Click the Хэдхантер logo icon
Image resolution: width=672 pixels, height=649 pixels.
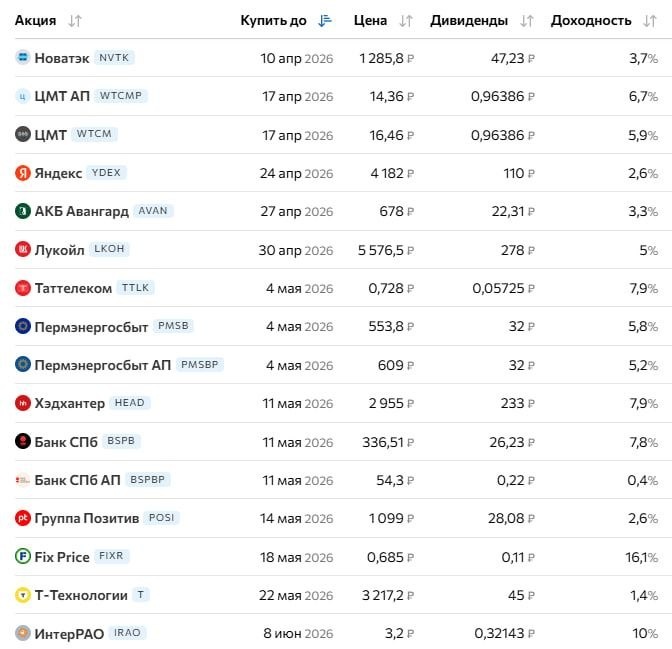[x=23, y=403]
